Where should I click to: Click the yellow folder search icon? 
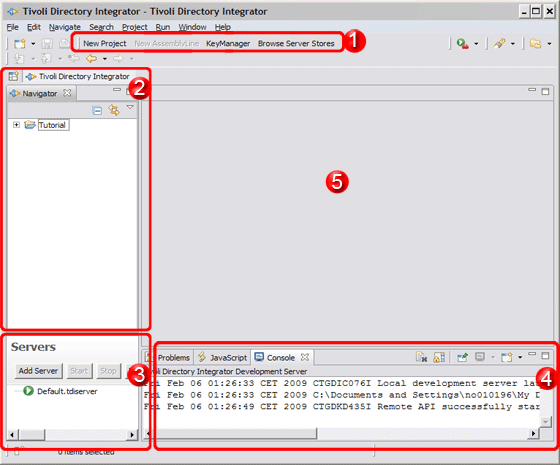pos(535,44)
